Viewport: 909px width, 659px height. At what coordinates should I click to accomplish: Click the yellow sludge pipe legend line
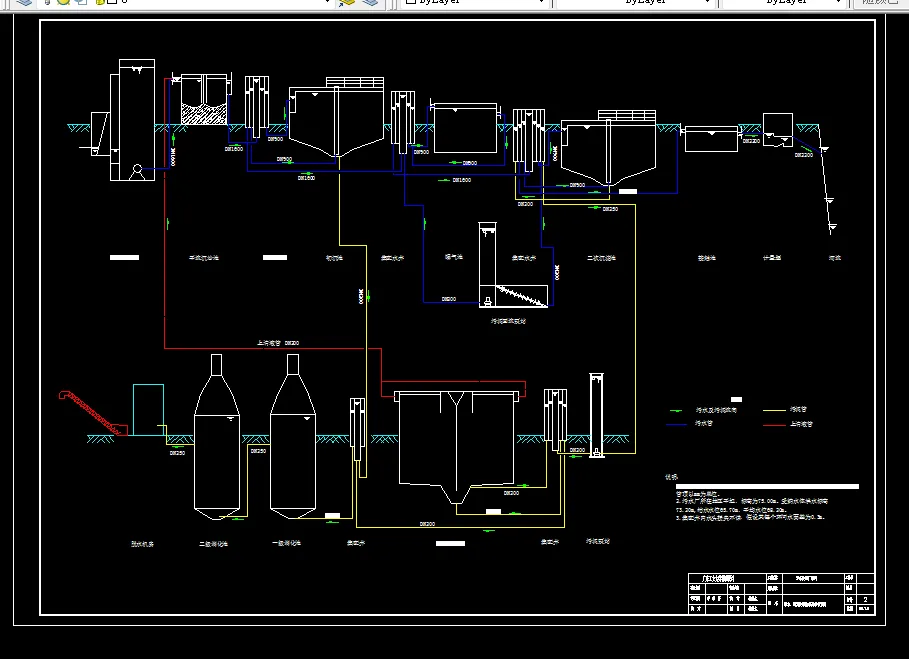point(774,410)
